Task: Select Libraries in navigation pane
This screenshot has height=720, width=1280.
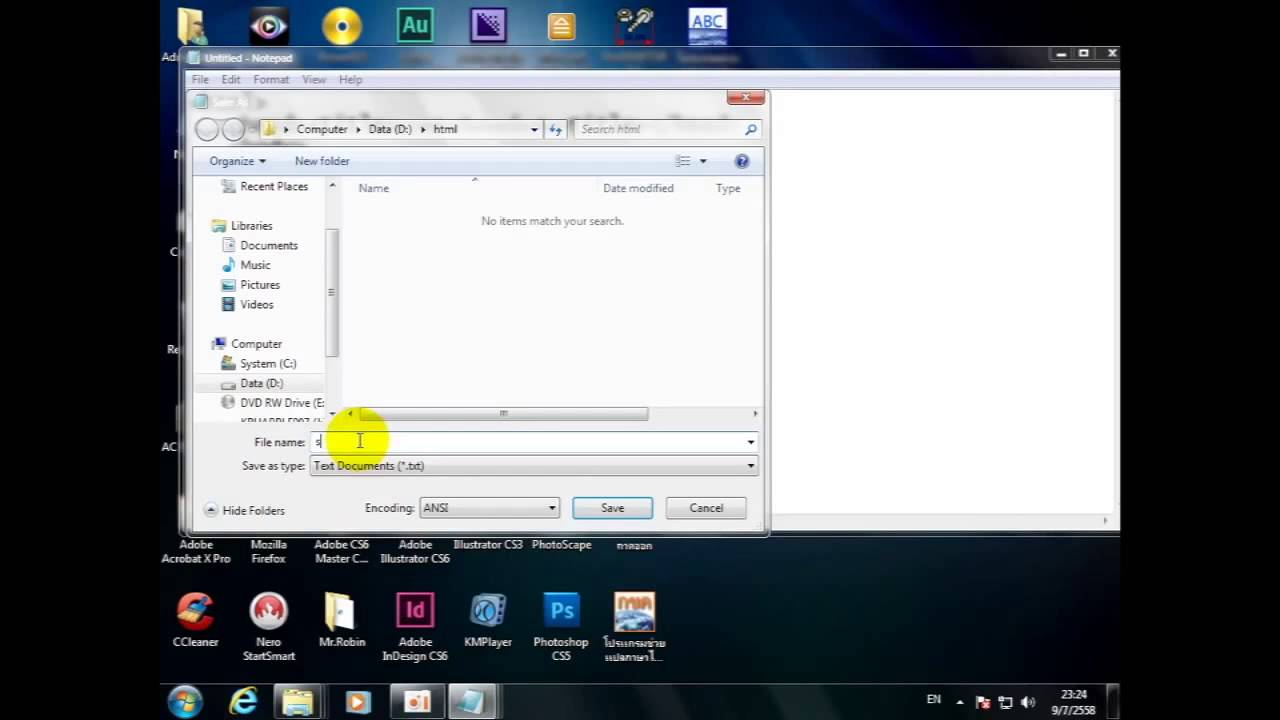Action: (x=241, y=226)
